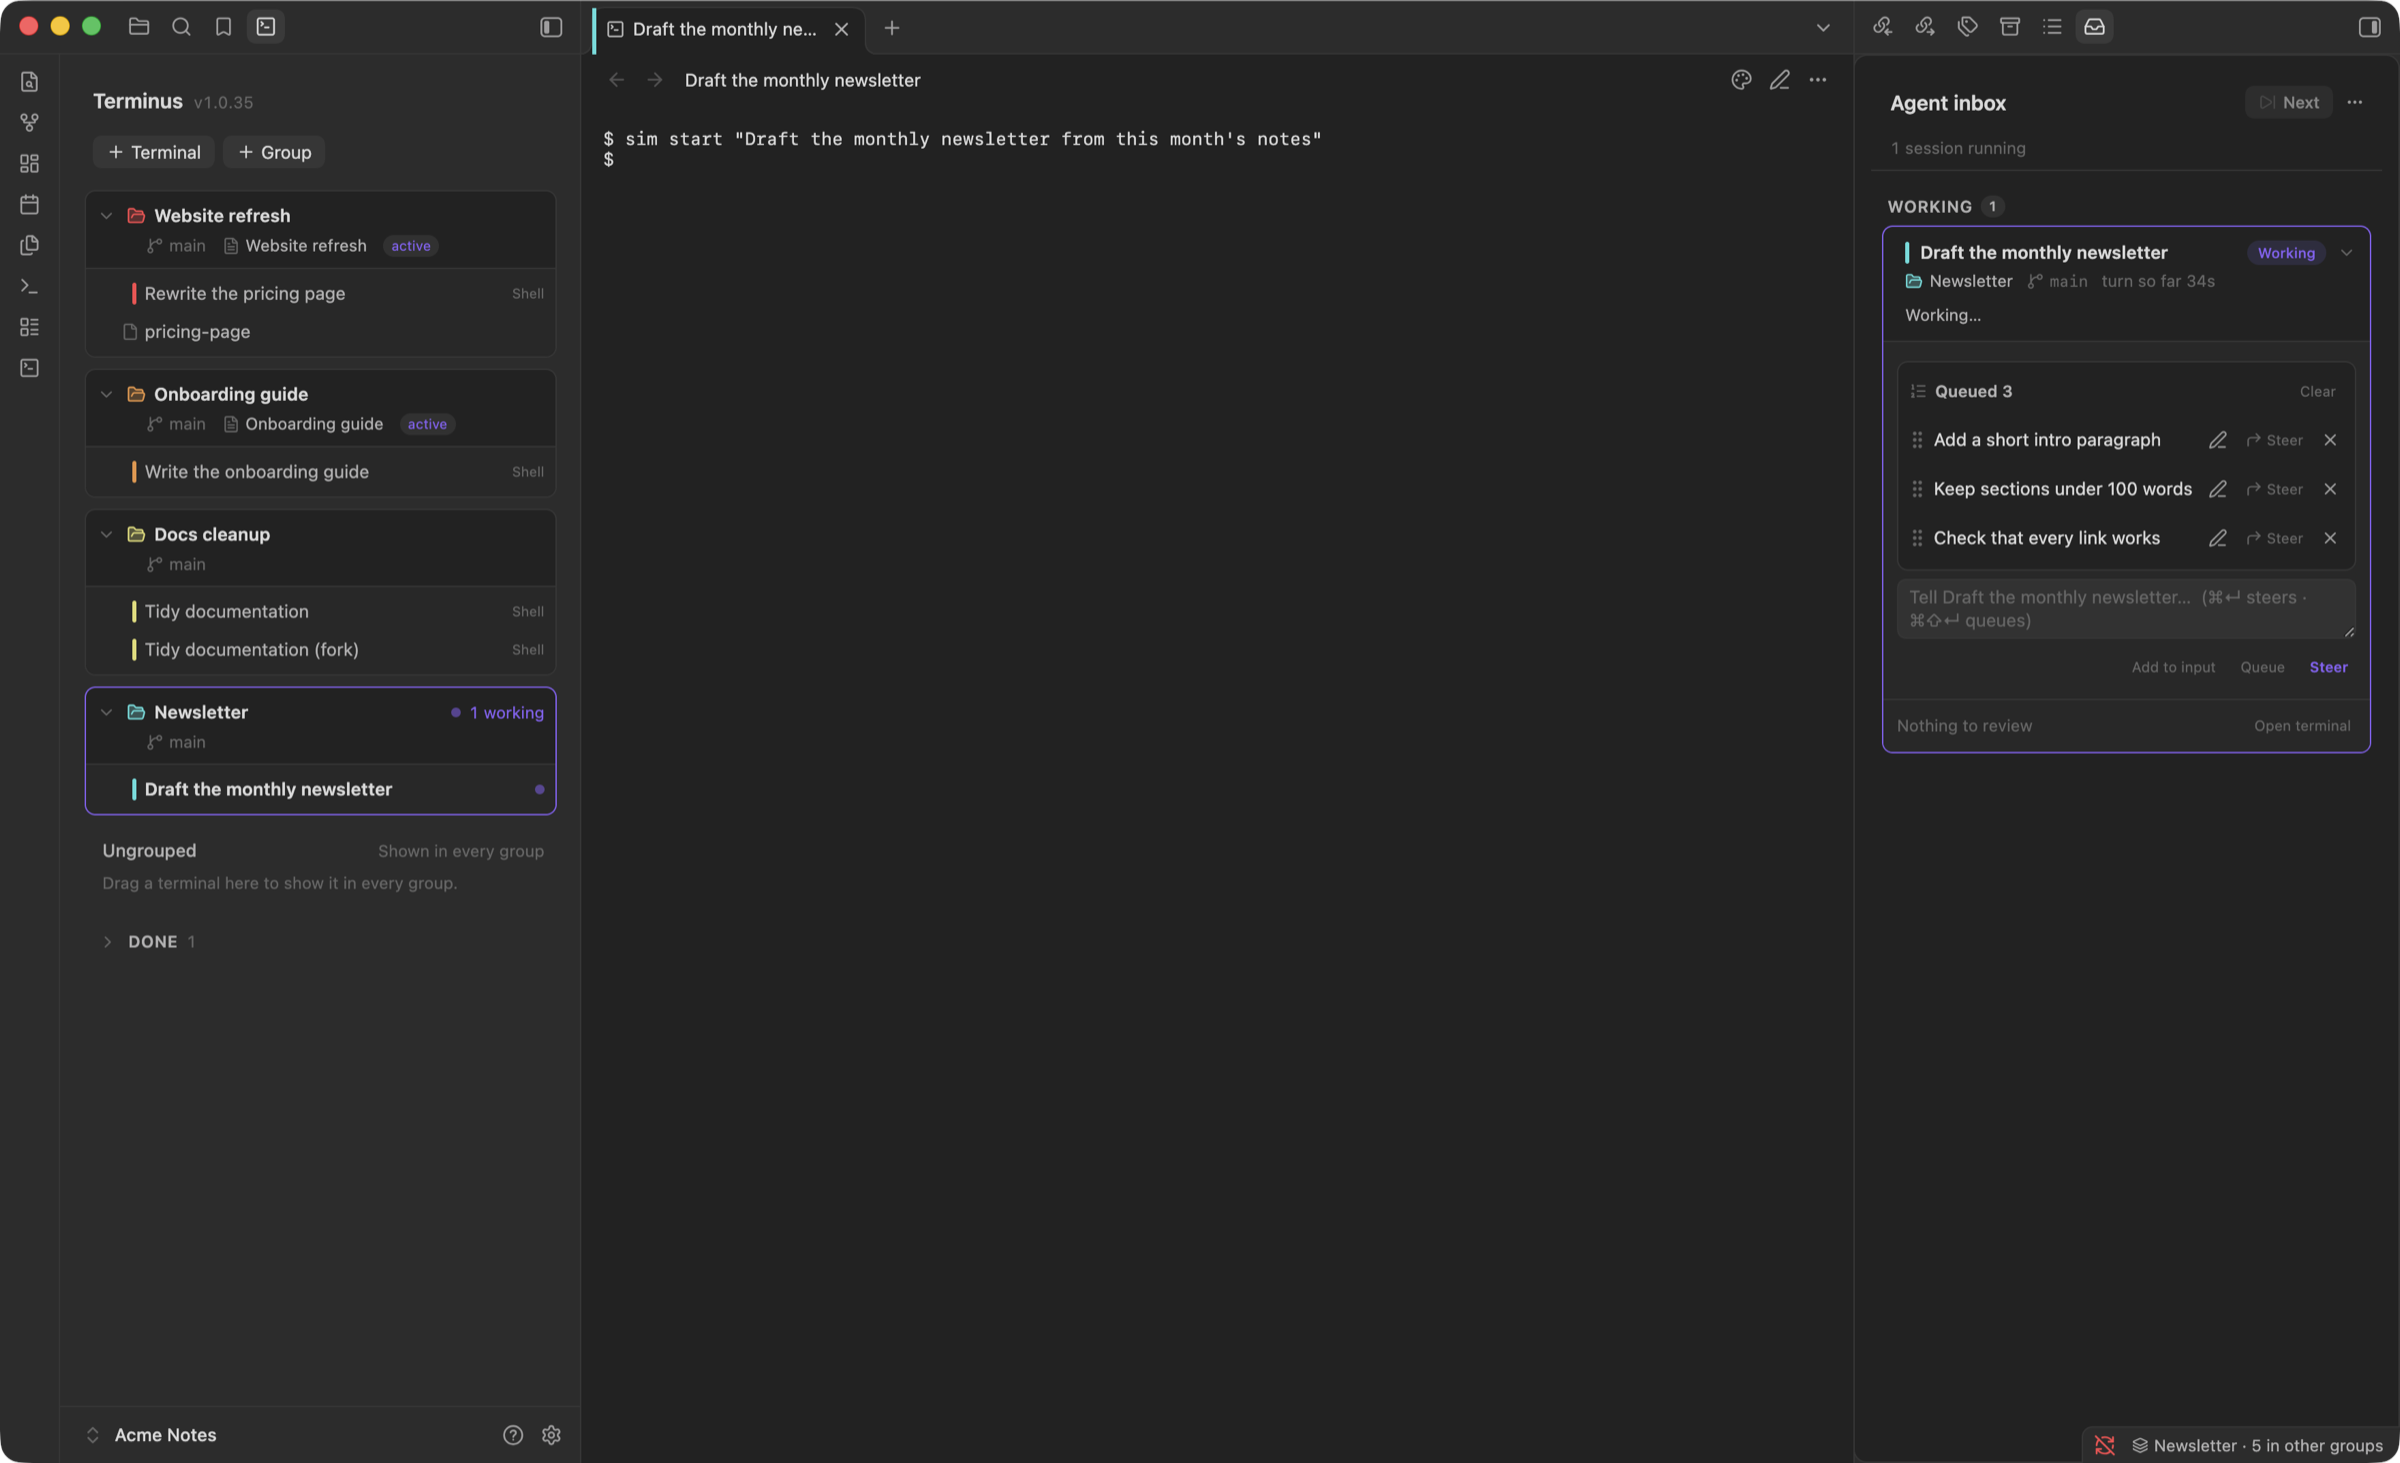
Task: Edit the queued 'Add a short intro paragraph' item
Action: (2217, 440)
